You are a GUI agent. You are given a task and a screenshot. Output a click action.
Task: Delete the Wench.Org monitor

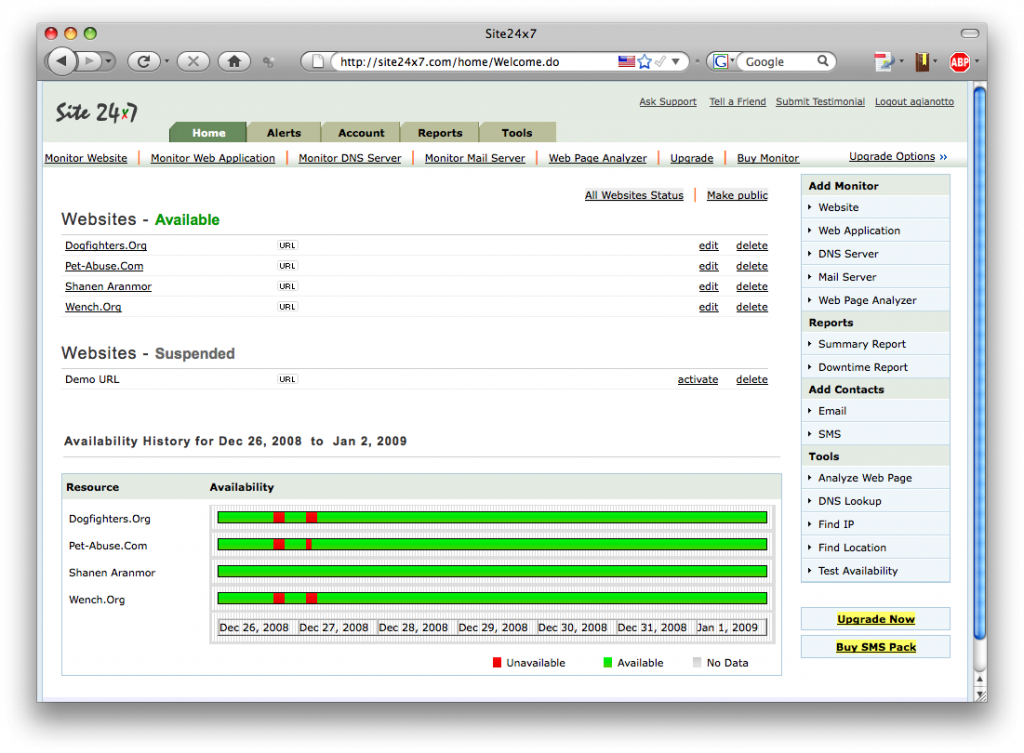pyautogui.click(x=752, y=307)
